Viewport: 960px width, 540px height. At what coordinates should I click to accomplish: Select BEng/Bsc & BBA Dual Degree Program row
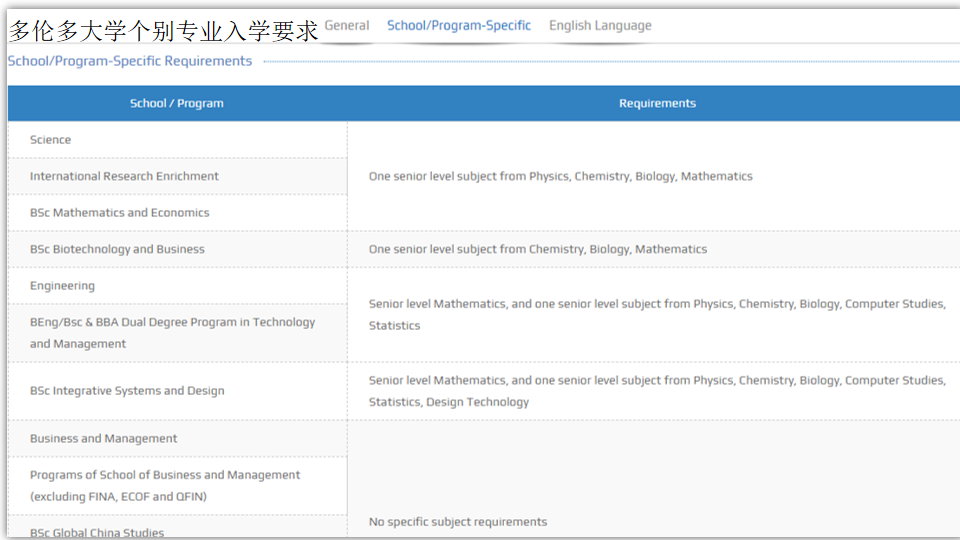pyautogui.click(x=178, y=333)
